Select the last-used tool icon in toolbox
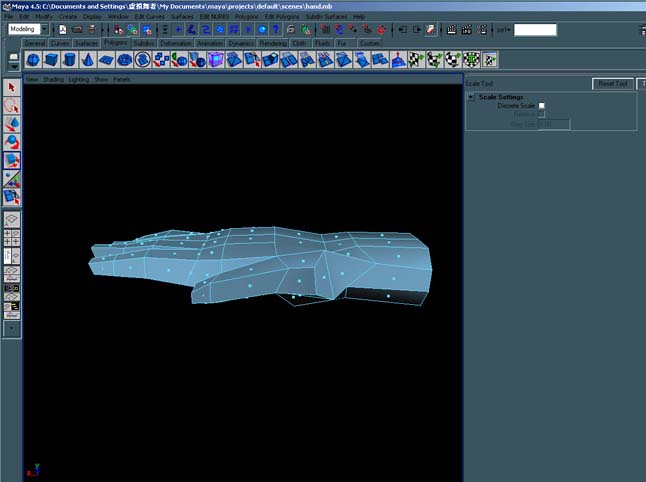 [x=12, y=197]
